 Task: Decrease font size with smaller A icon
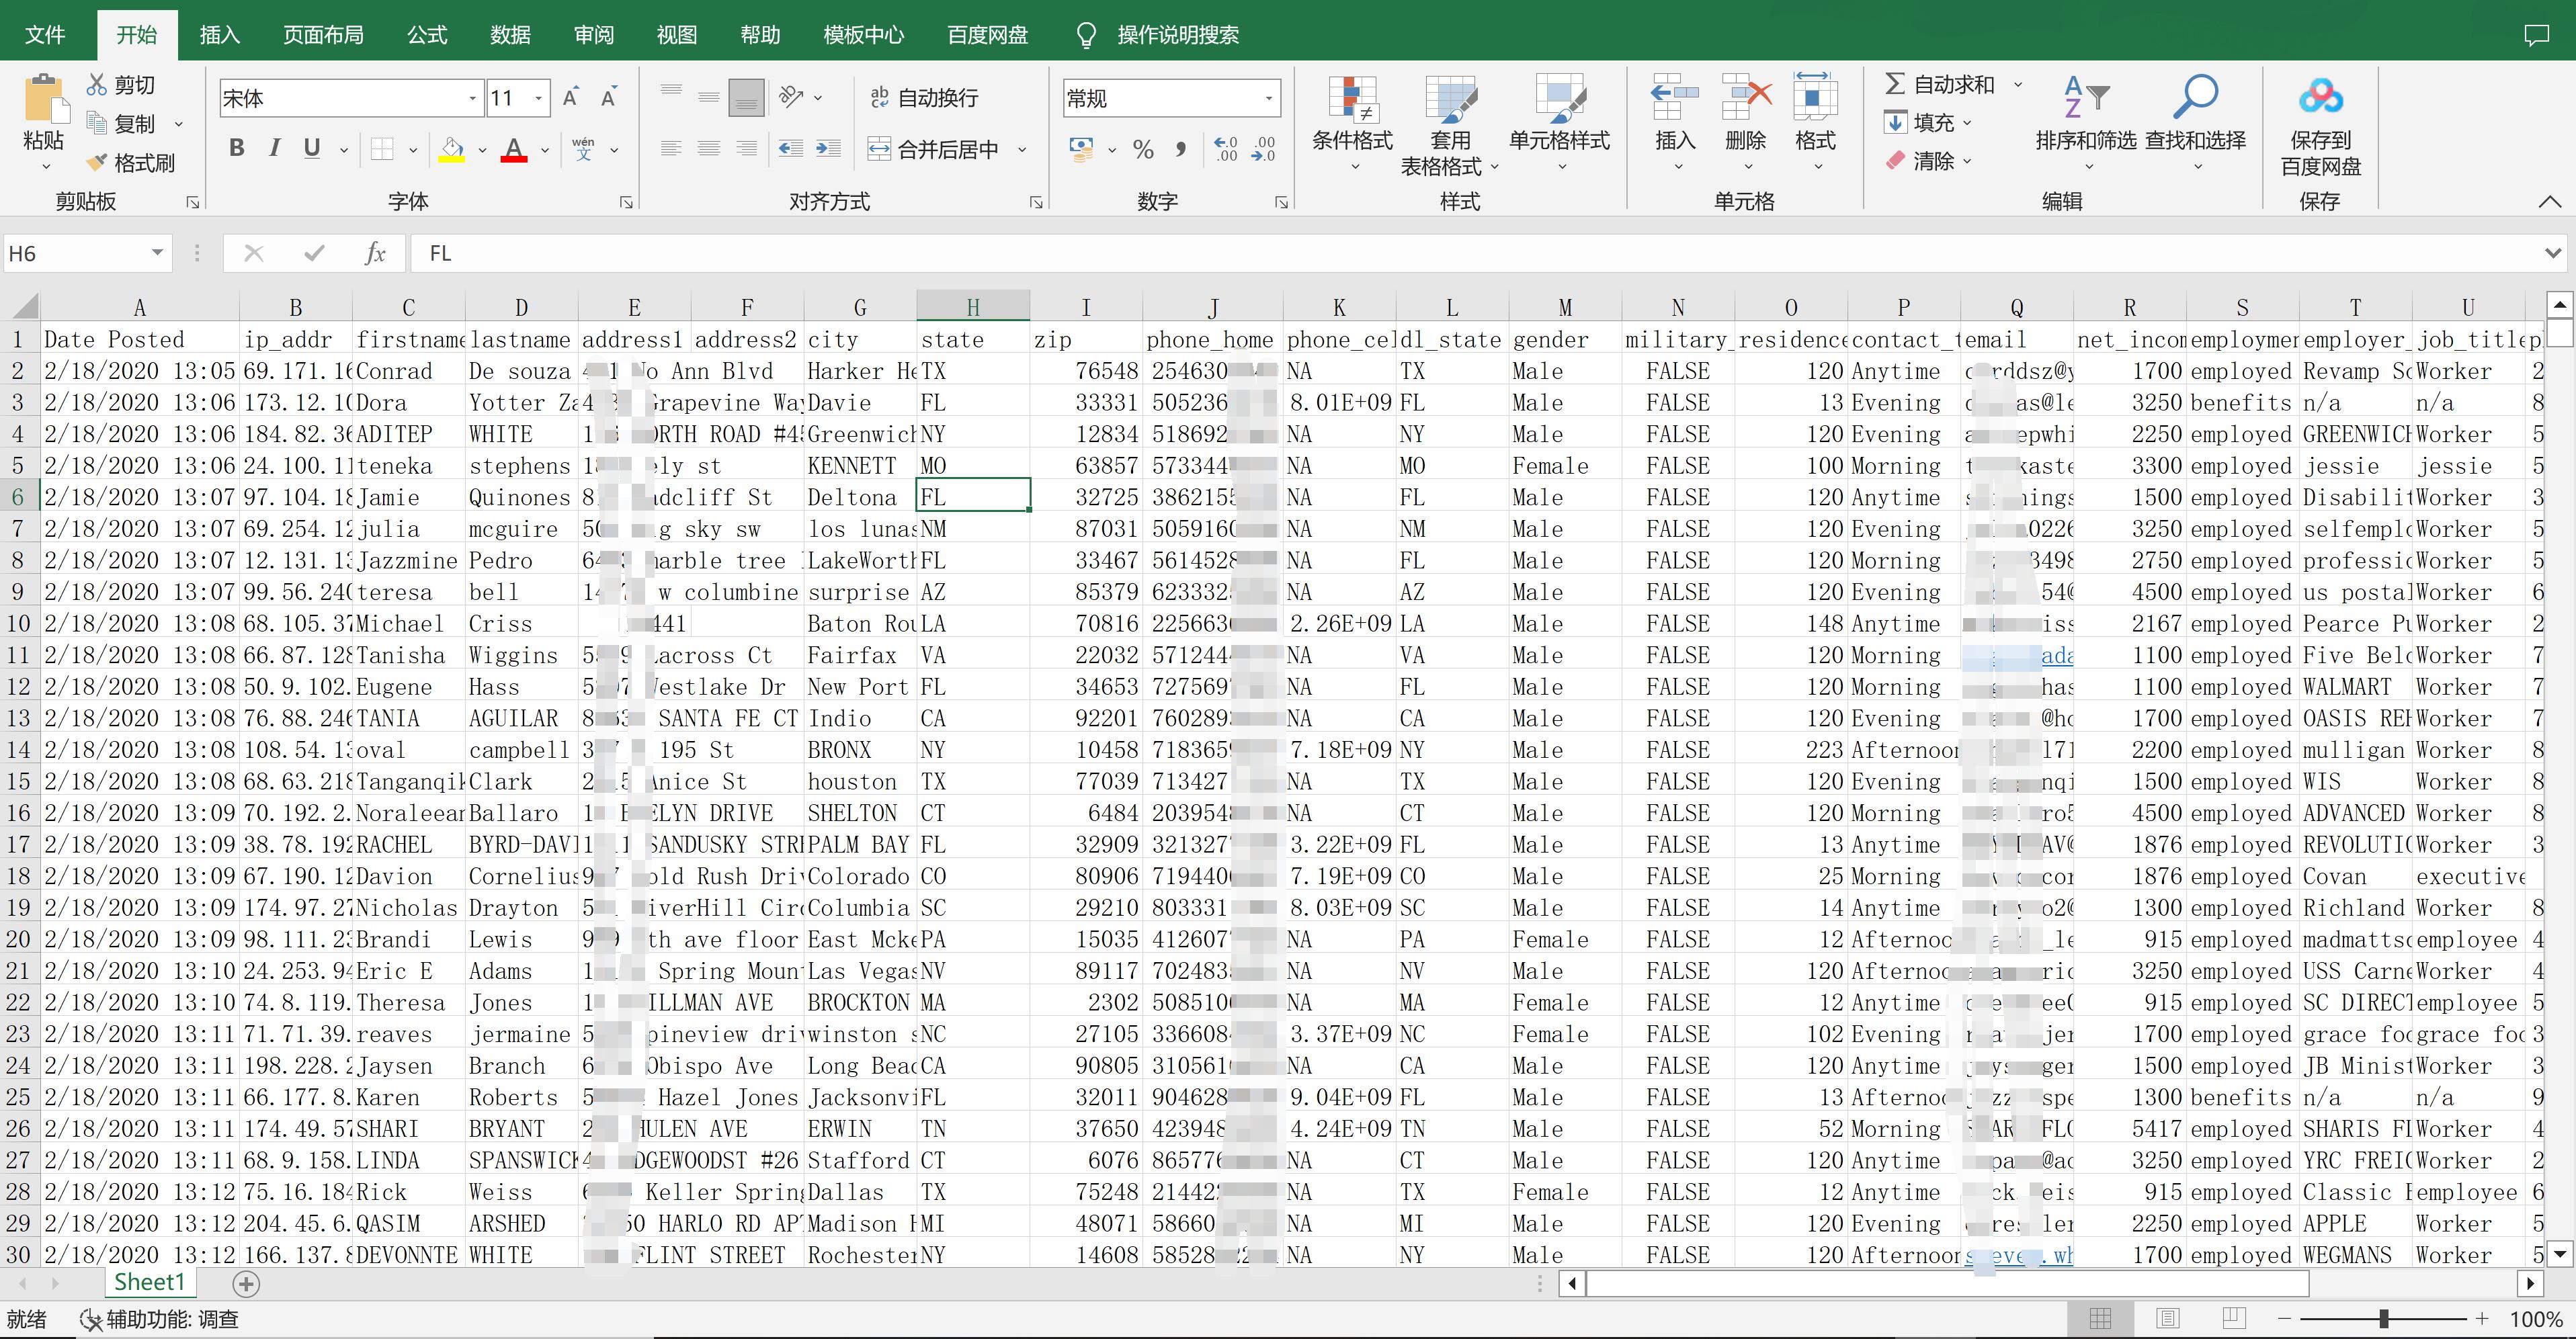[608, 97]
